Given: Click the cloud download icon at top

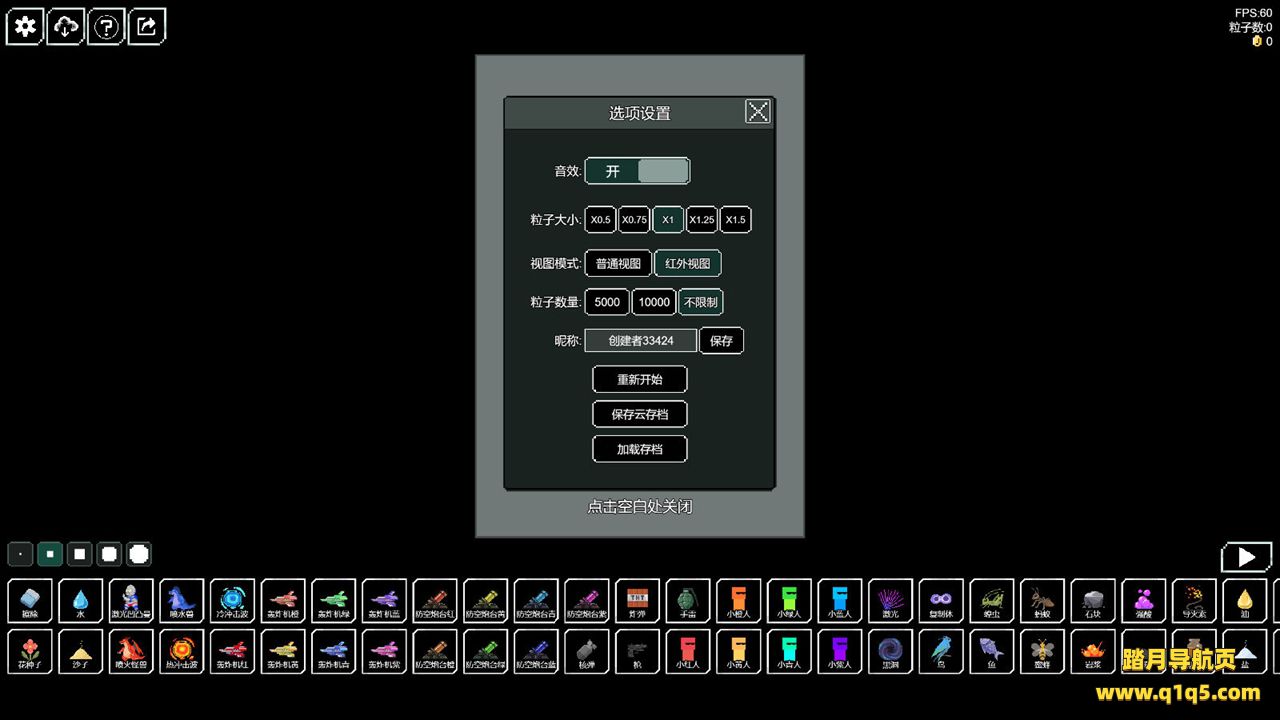Looking at the screenshot, I should [x=66, y=27].
